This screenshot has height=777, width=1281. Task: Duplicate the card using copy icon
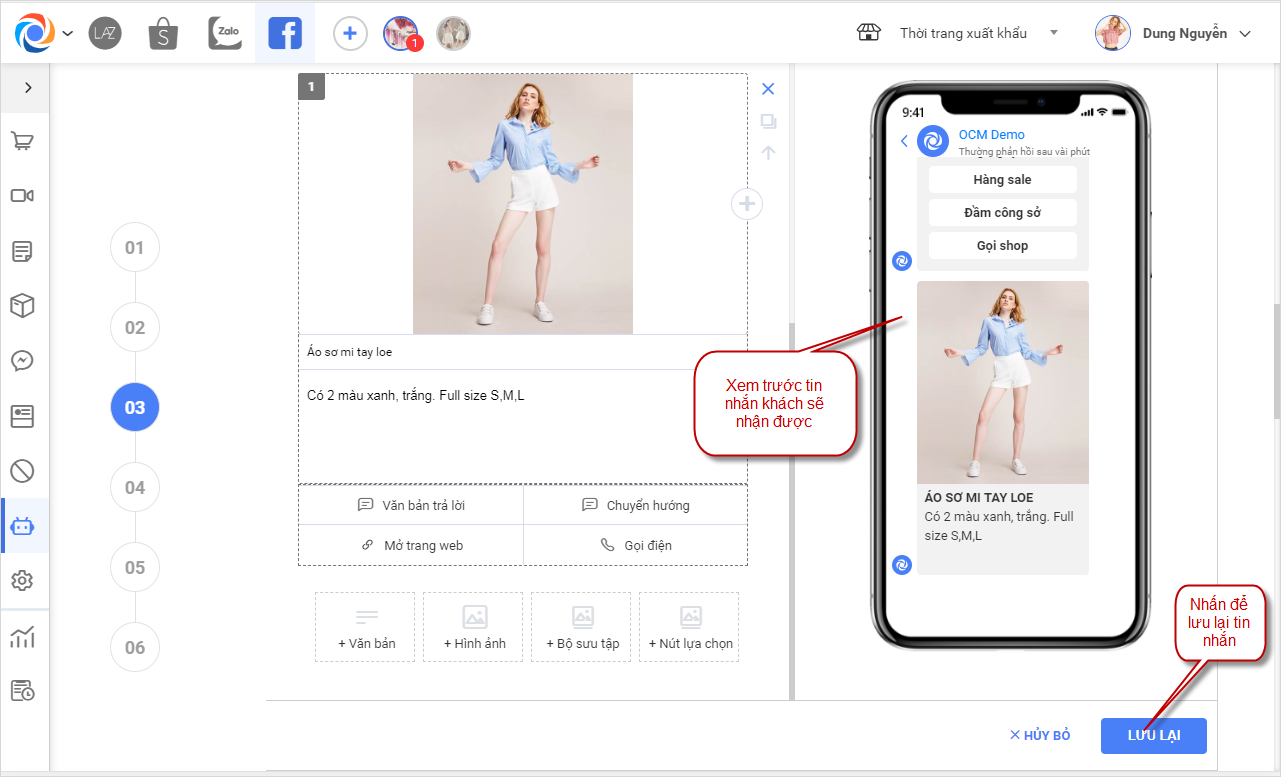tap(768, 121)
